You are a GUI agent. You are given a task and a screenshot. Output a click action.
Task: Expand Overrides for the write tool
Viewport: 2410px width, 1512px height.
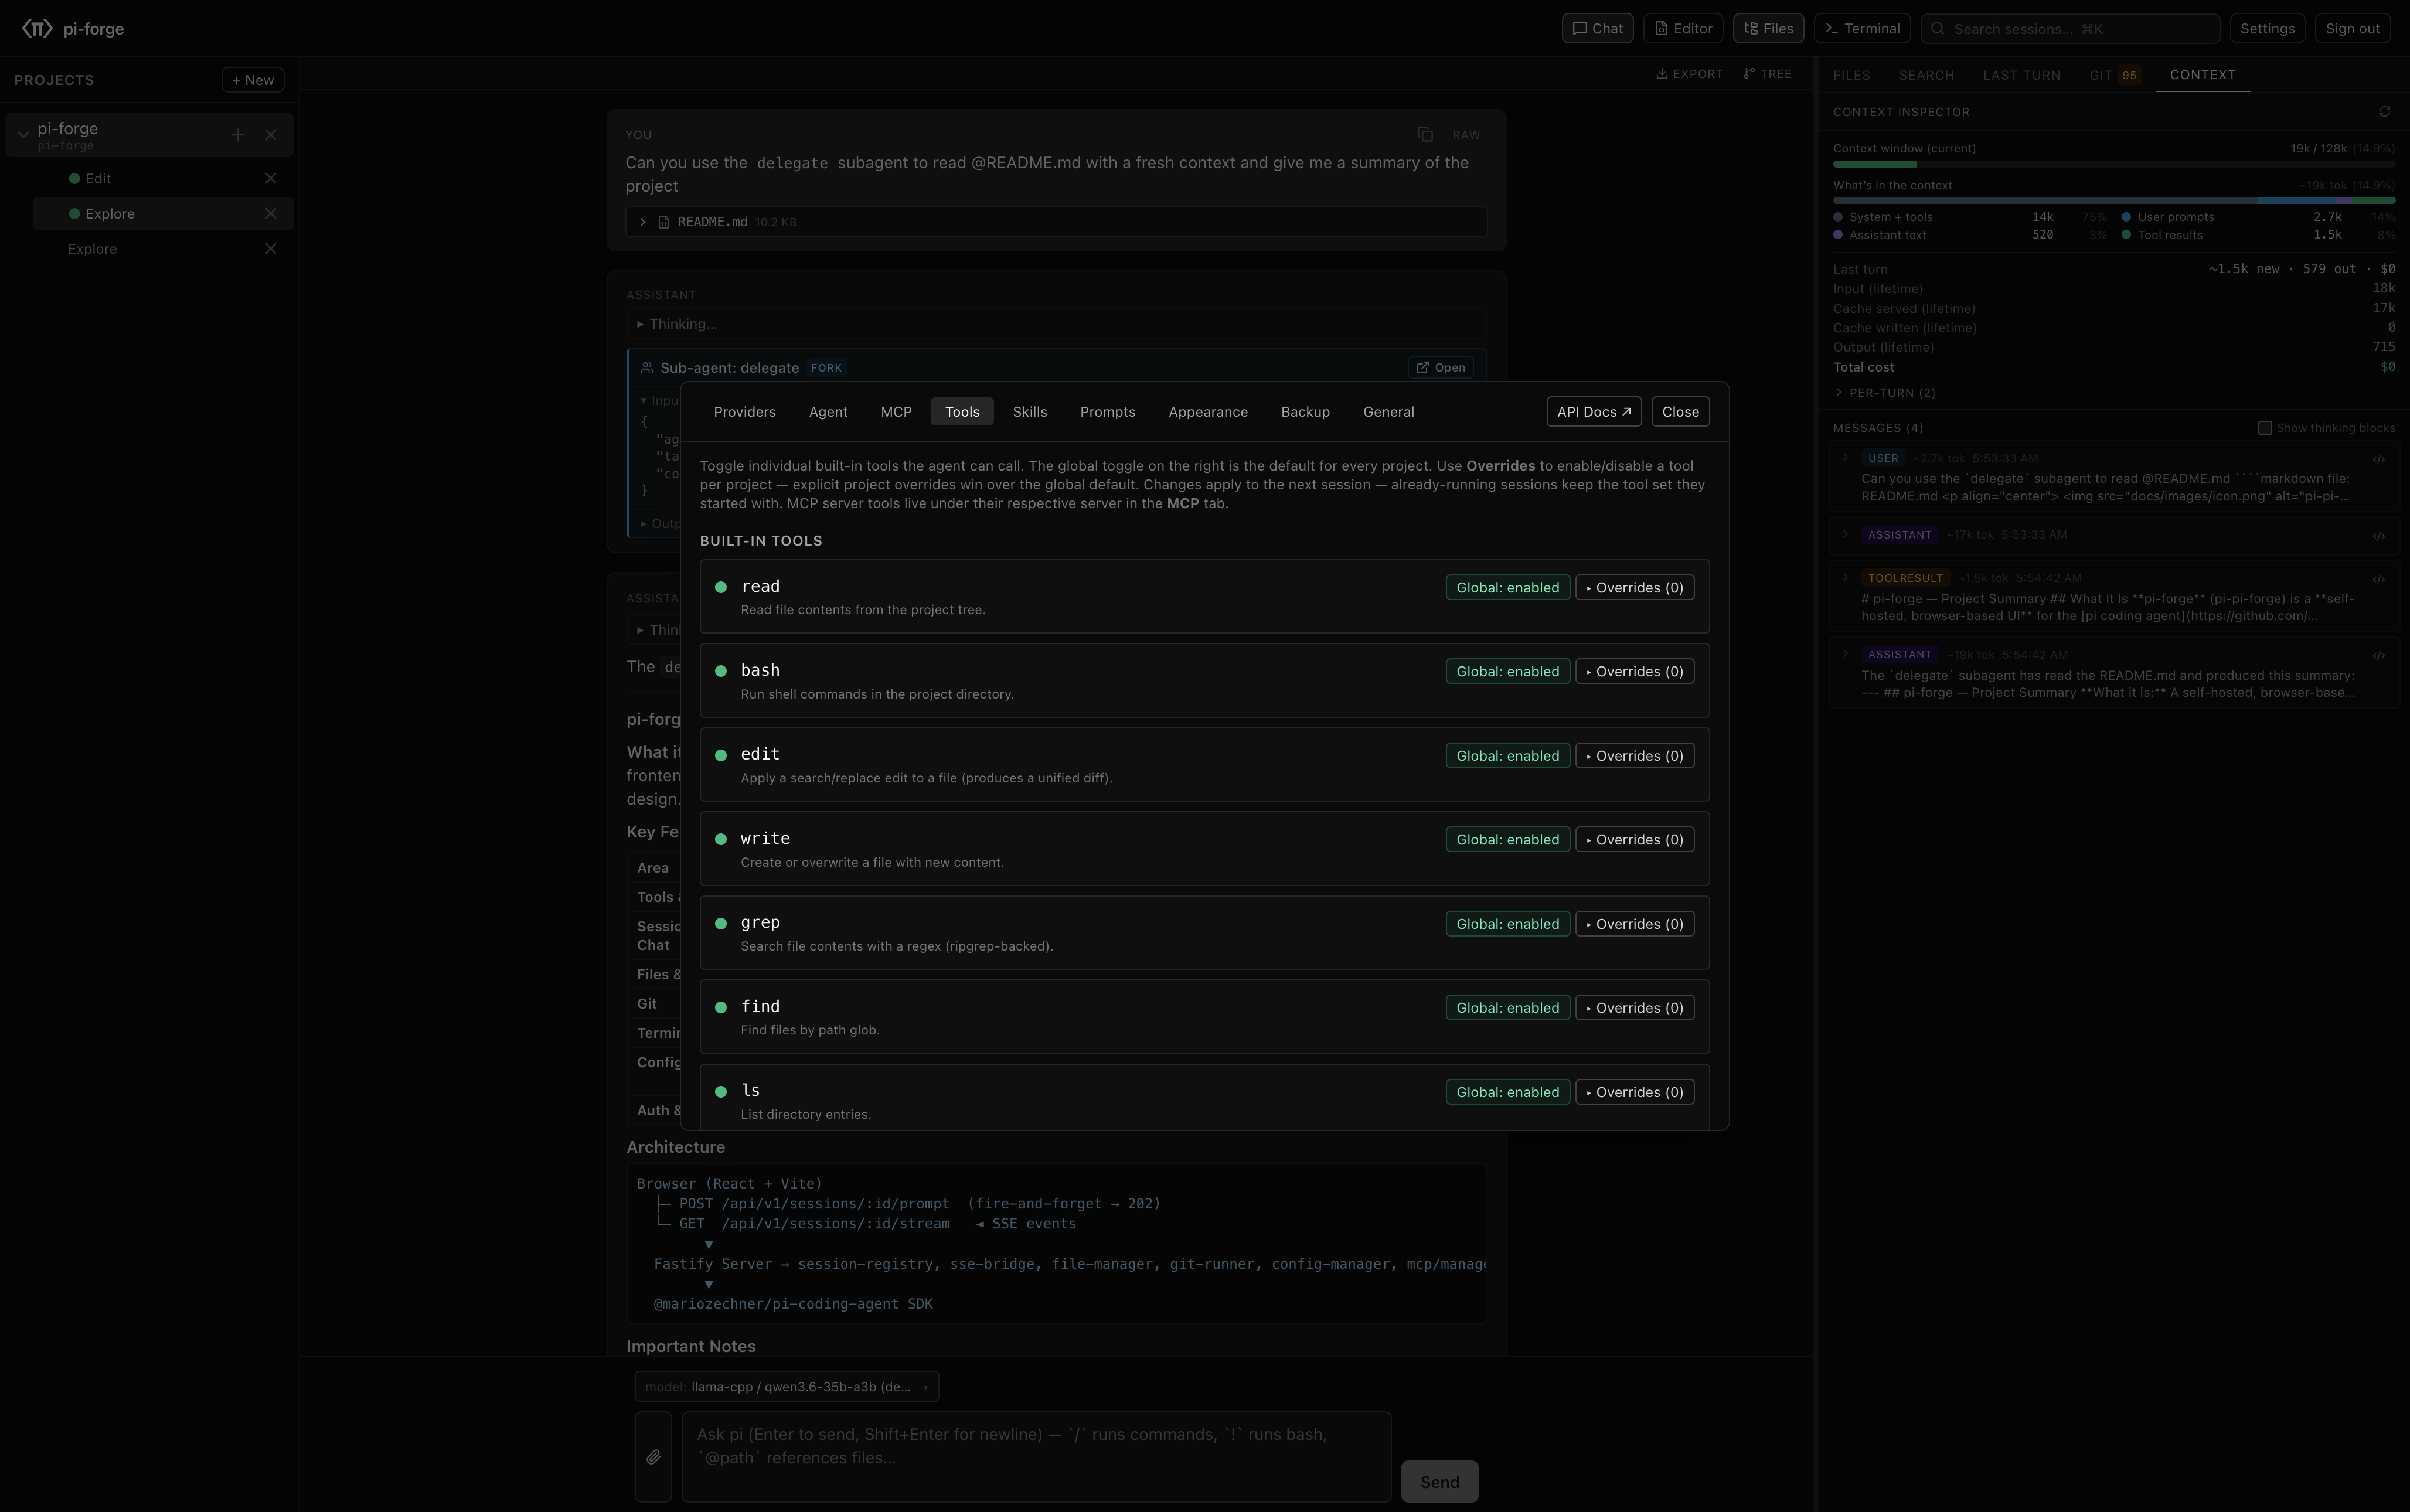pyautogui.click(x=1635, y=840)
